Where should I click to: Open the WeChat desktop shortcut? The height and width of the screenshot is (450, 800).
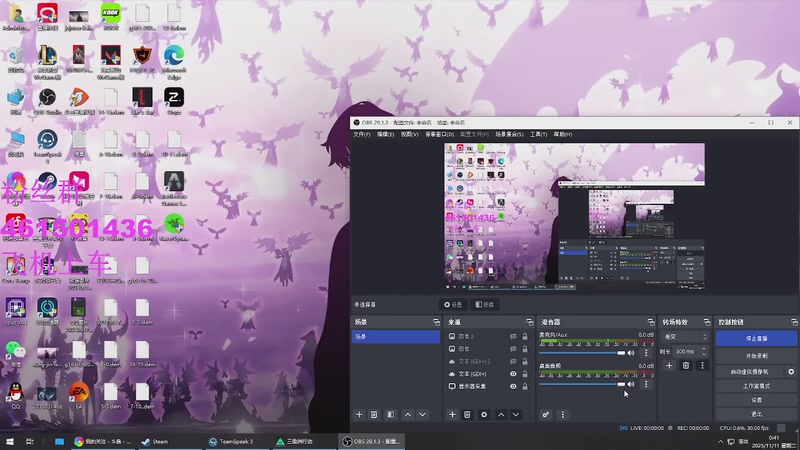click(16, 354)
